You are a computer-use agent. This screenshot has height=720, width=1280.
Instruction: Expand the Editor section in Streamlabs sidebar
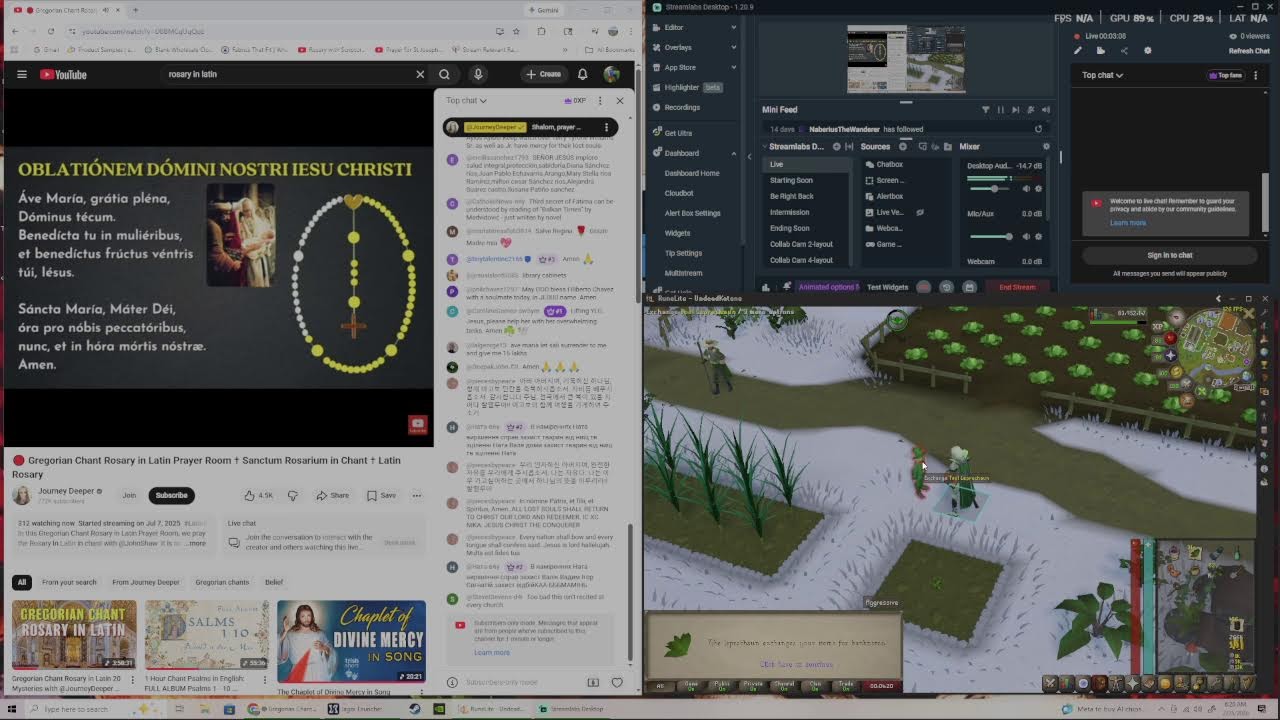click(x=733, y=28)
